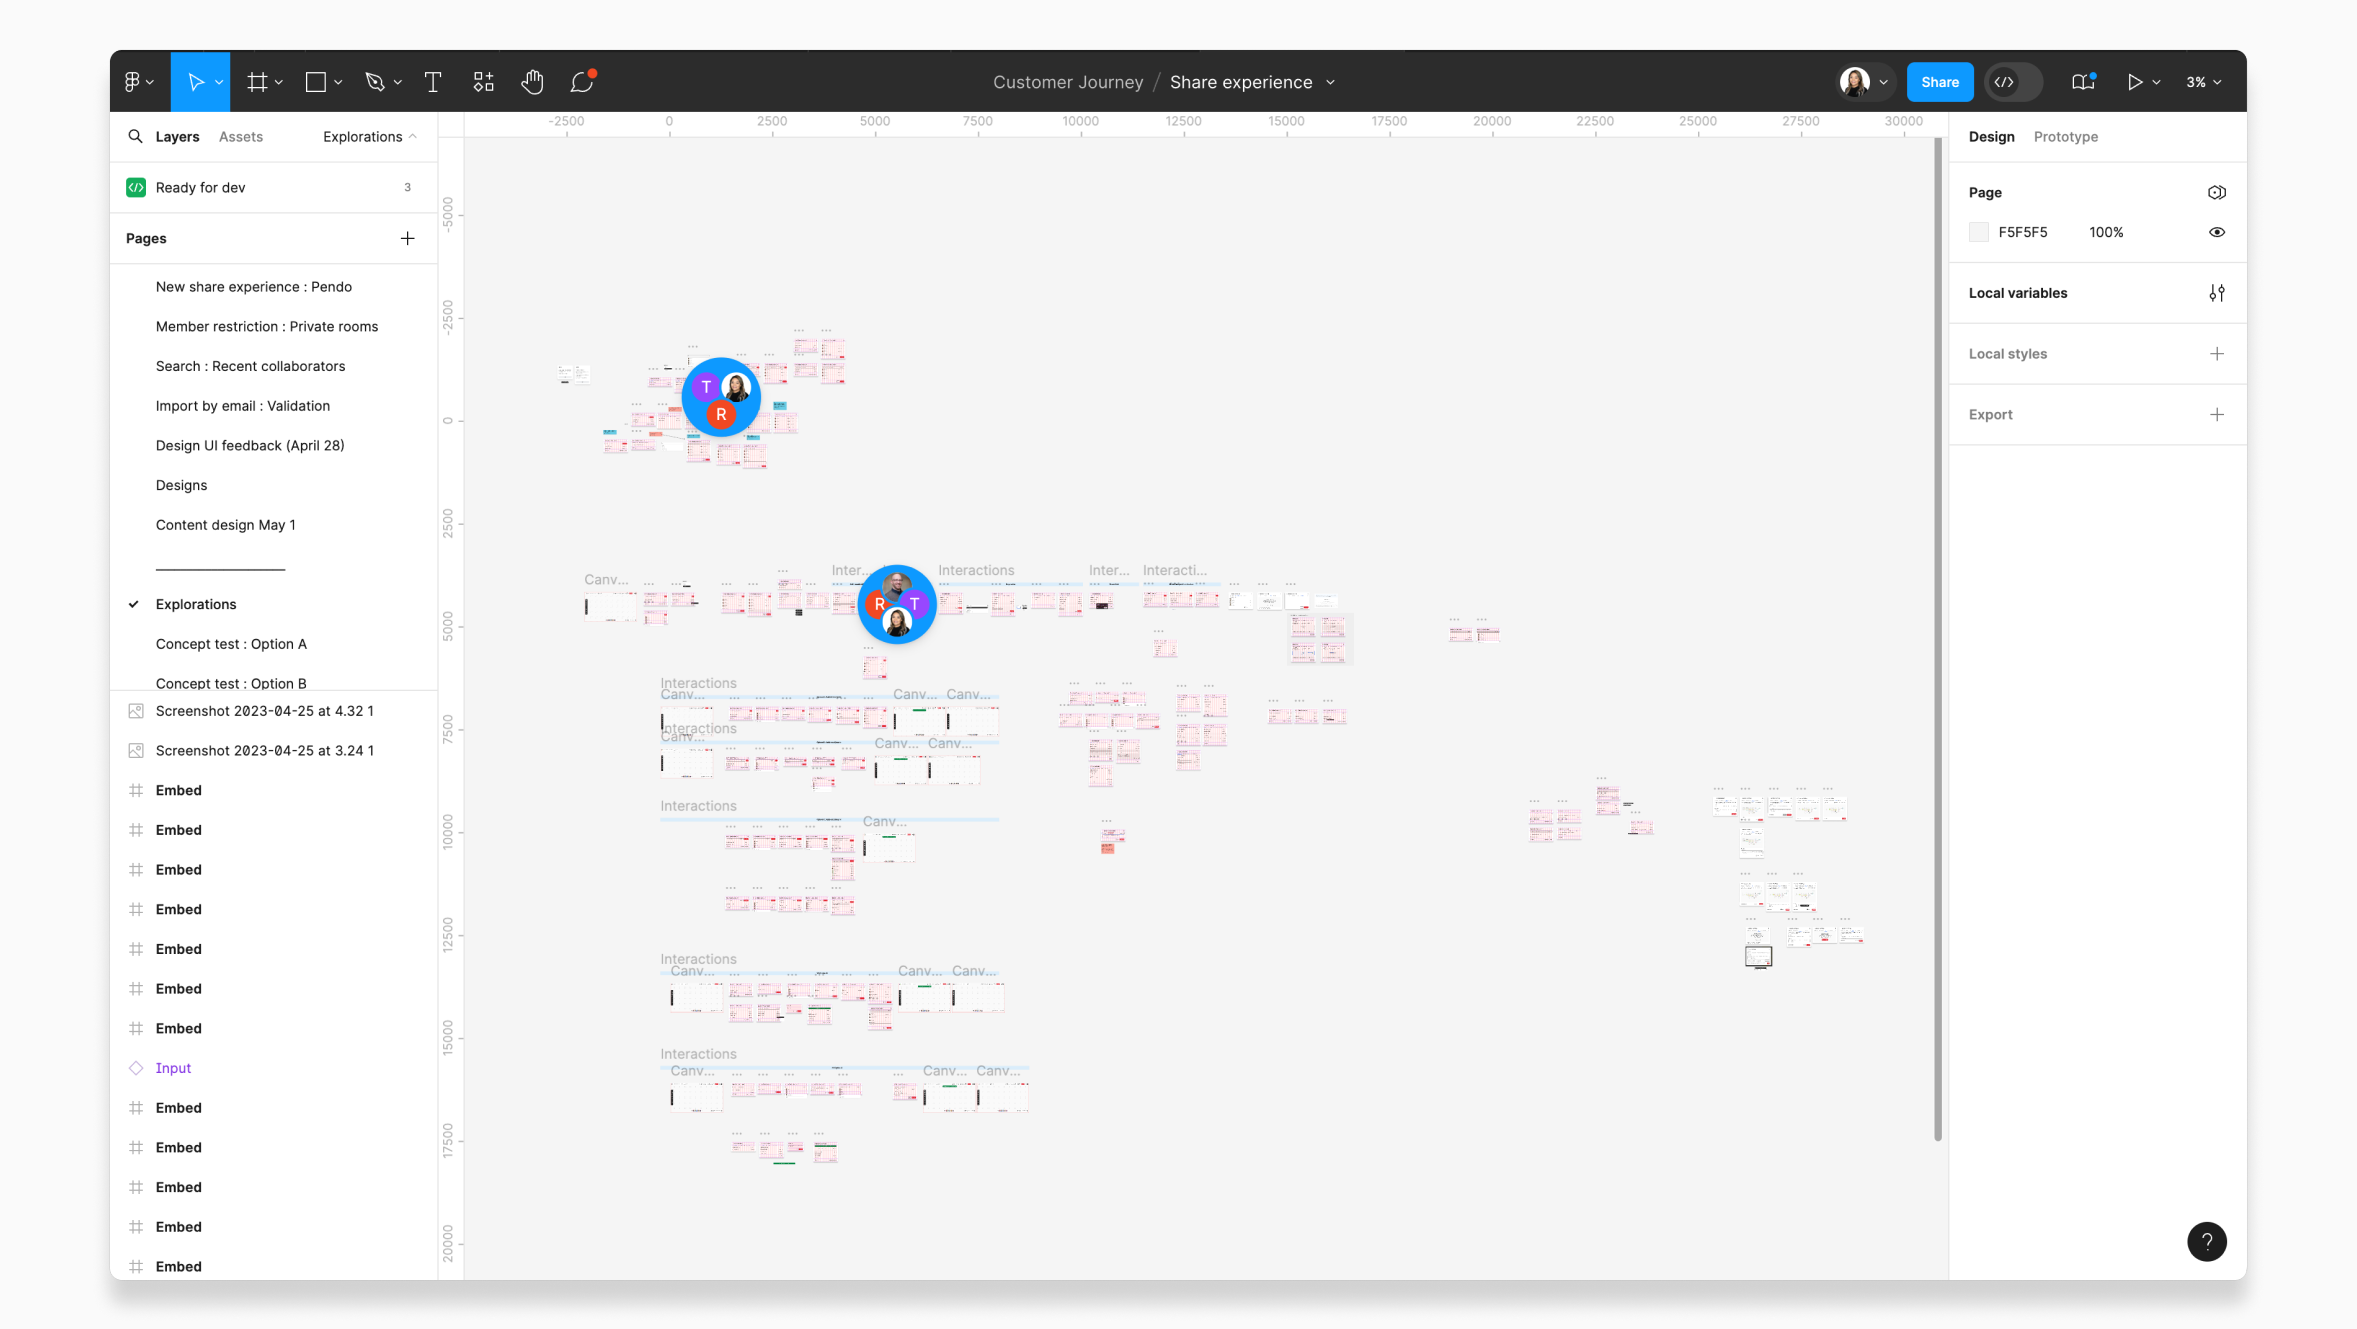Add an export setting
2357x1329 pixels.
pyautogui.click(x=2216, y=414)
